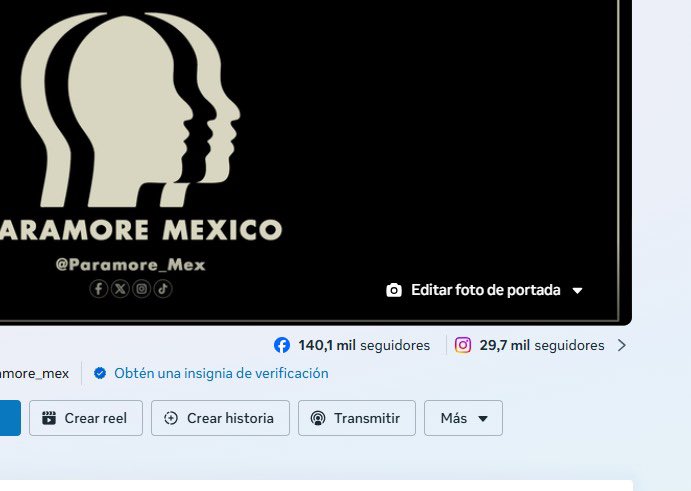Click the Crear reel button

[86, 418]
